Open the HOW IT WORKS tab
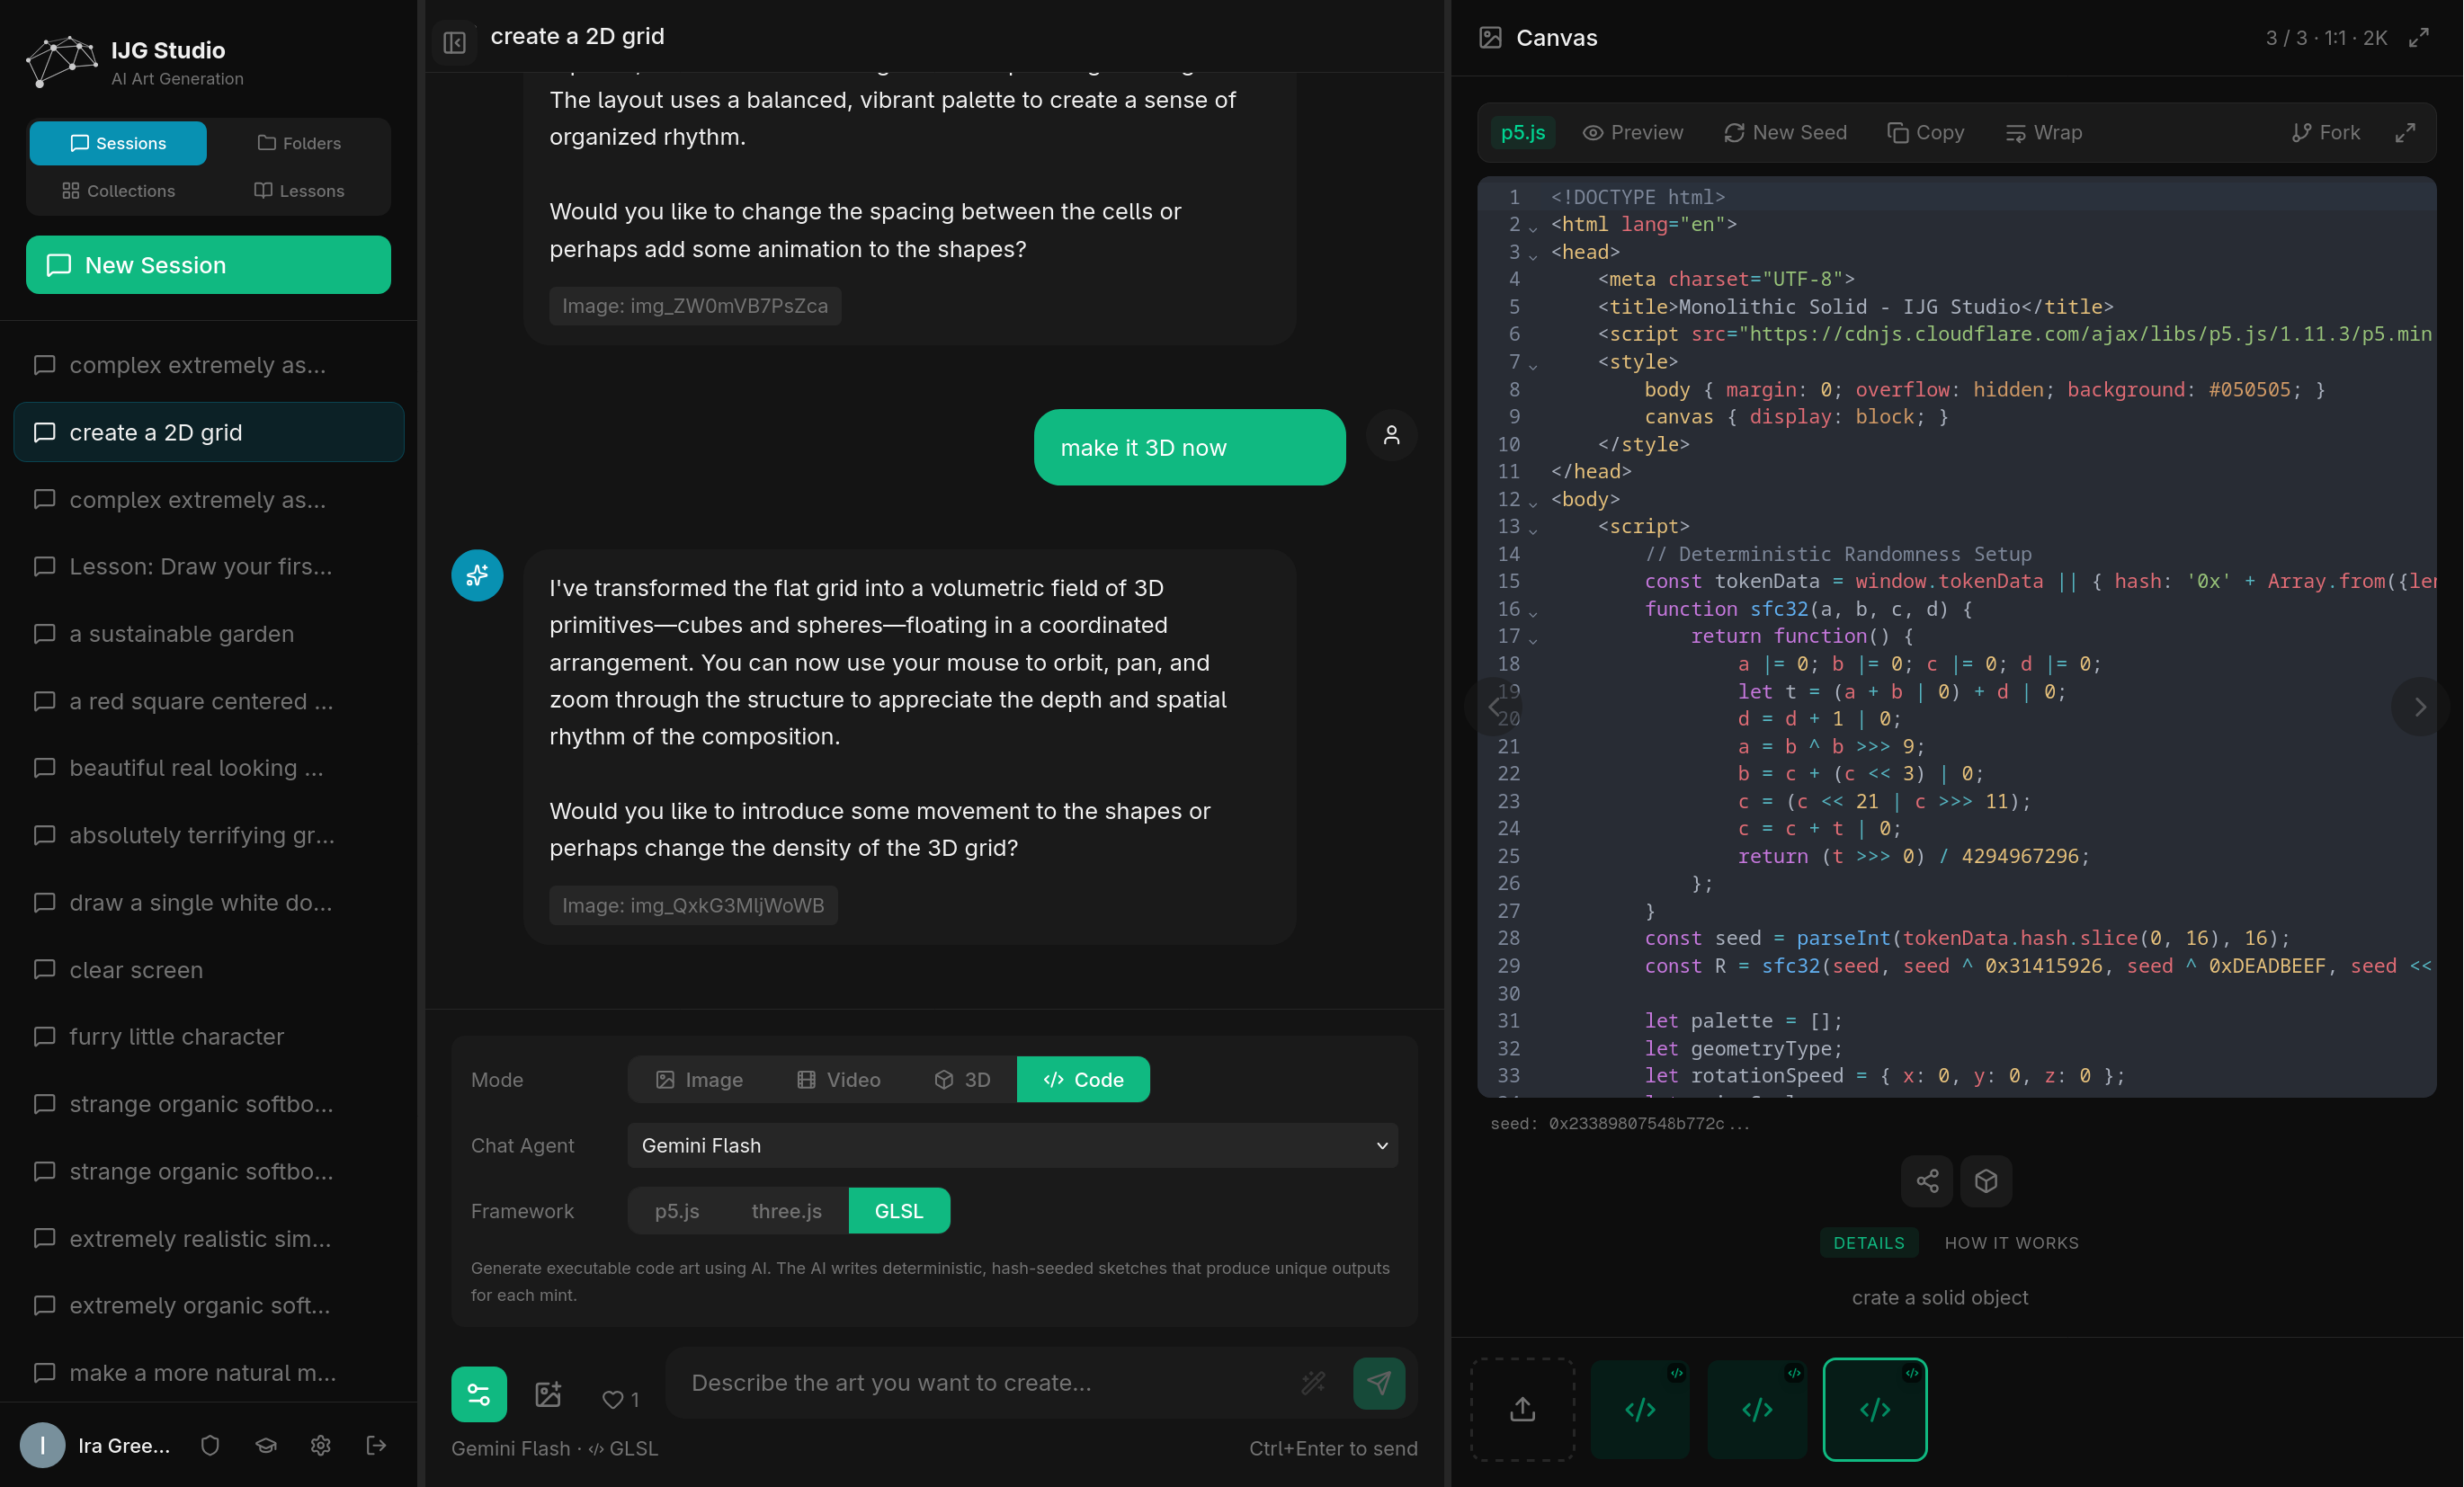This screenshot has width=2464, height=1487. click(x=2011, y=1243)
